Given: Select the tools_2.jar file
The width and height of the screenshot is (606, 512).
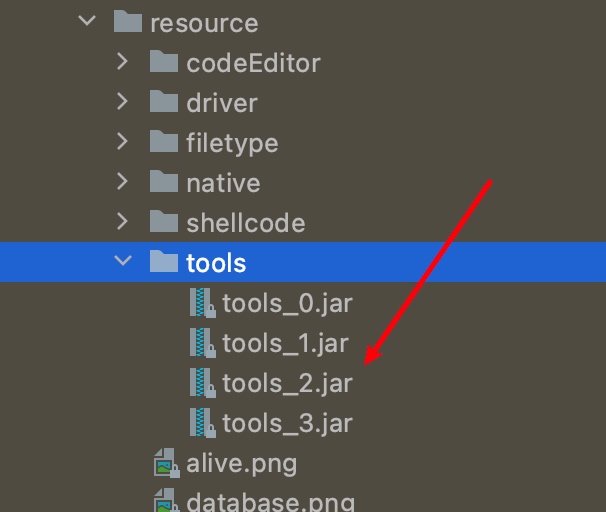Looking at the screenshot, I should coord(287,383).
